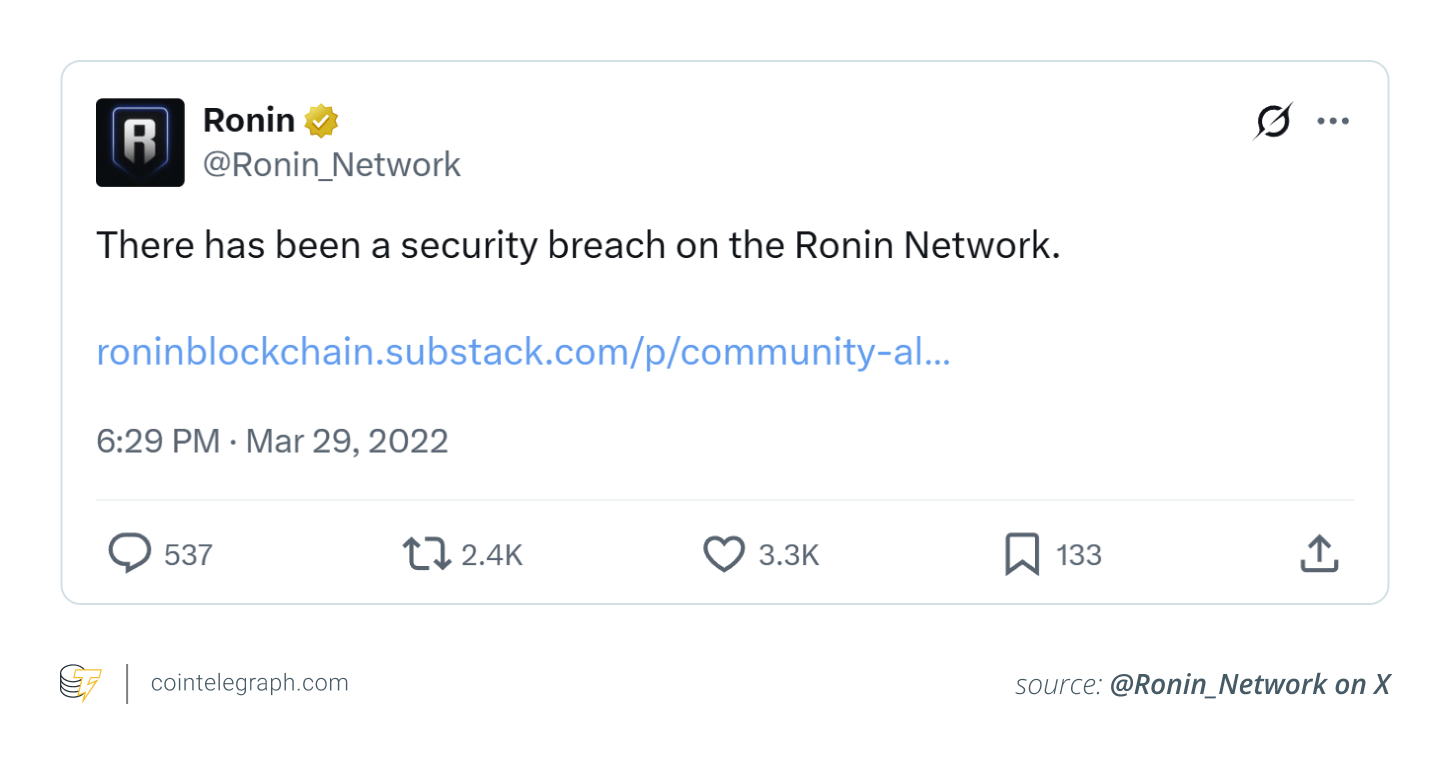Screen dimensions: 1450x764
Task: Like the tweet using the heart icon
Action: pyautogui.click(x=723, y=553)
